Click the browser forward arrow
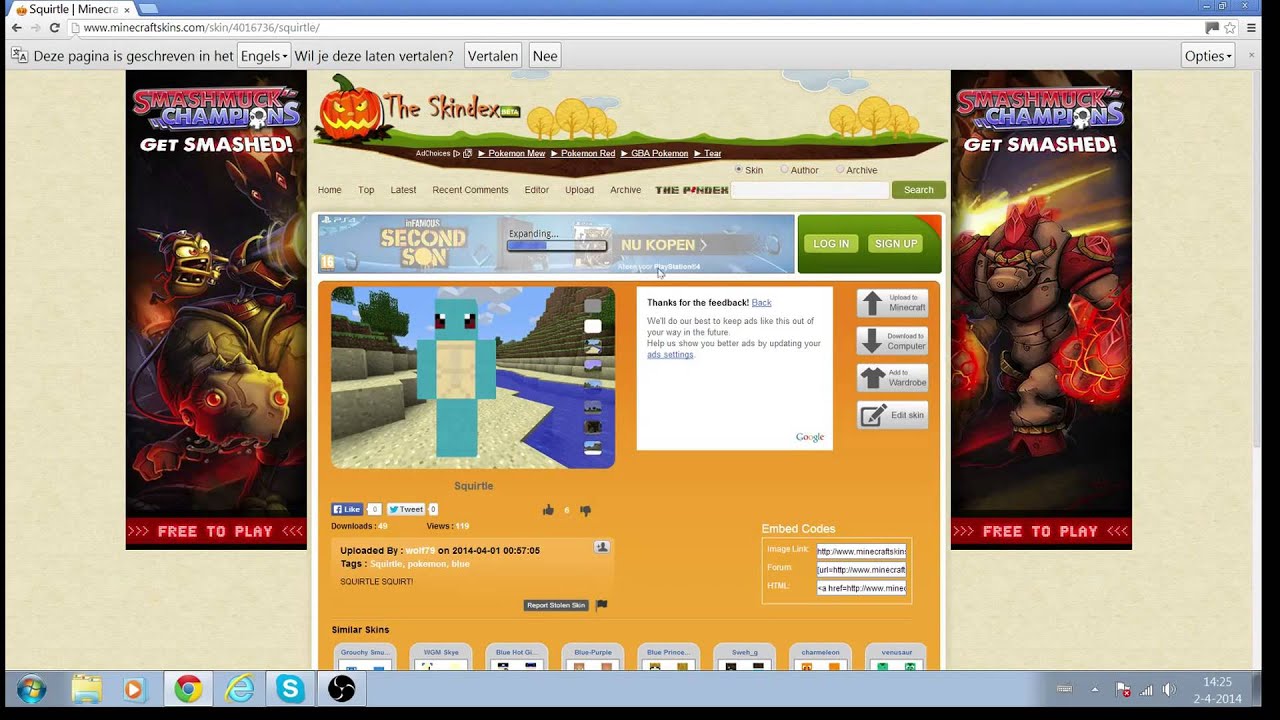The width and height of the screenshot is (1280, 720). (x=37, y=28)
